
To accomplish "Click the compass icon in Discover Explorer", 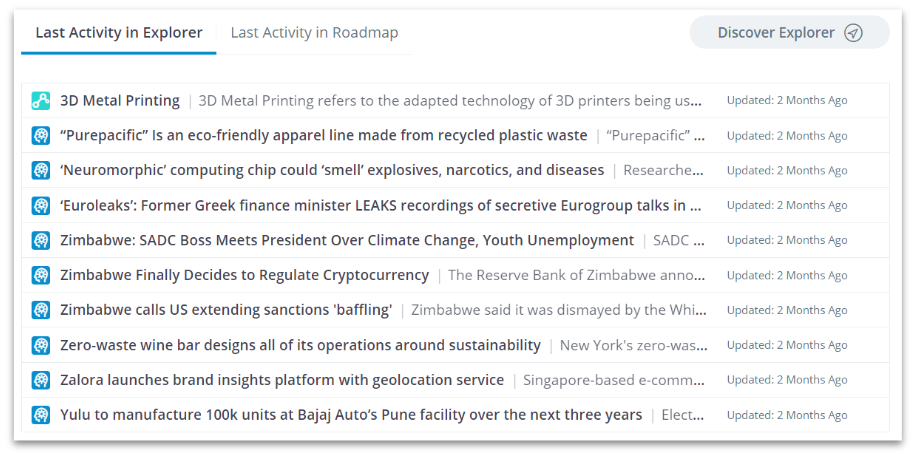I will tap(853, 33).
